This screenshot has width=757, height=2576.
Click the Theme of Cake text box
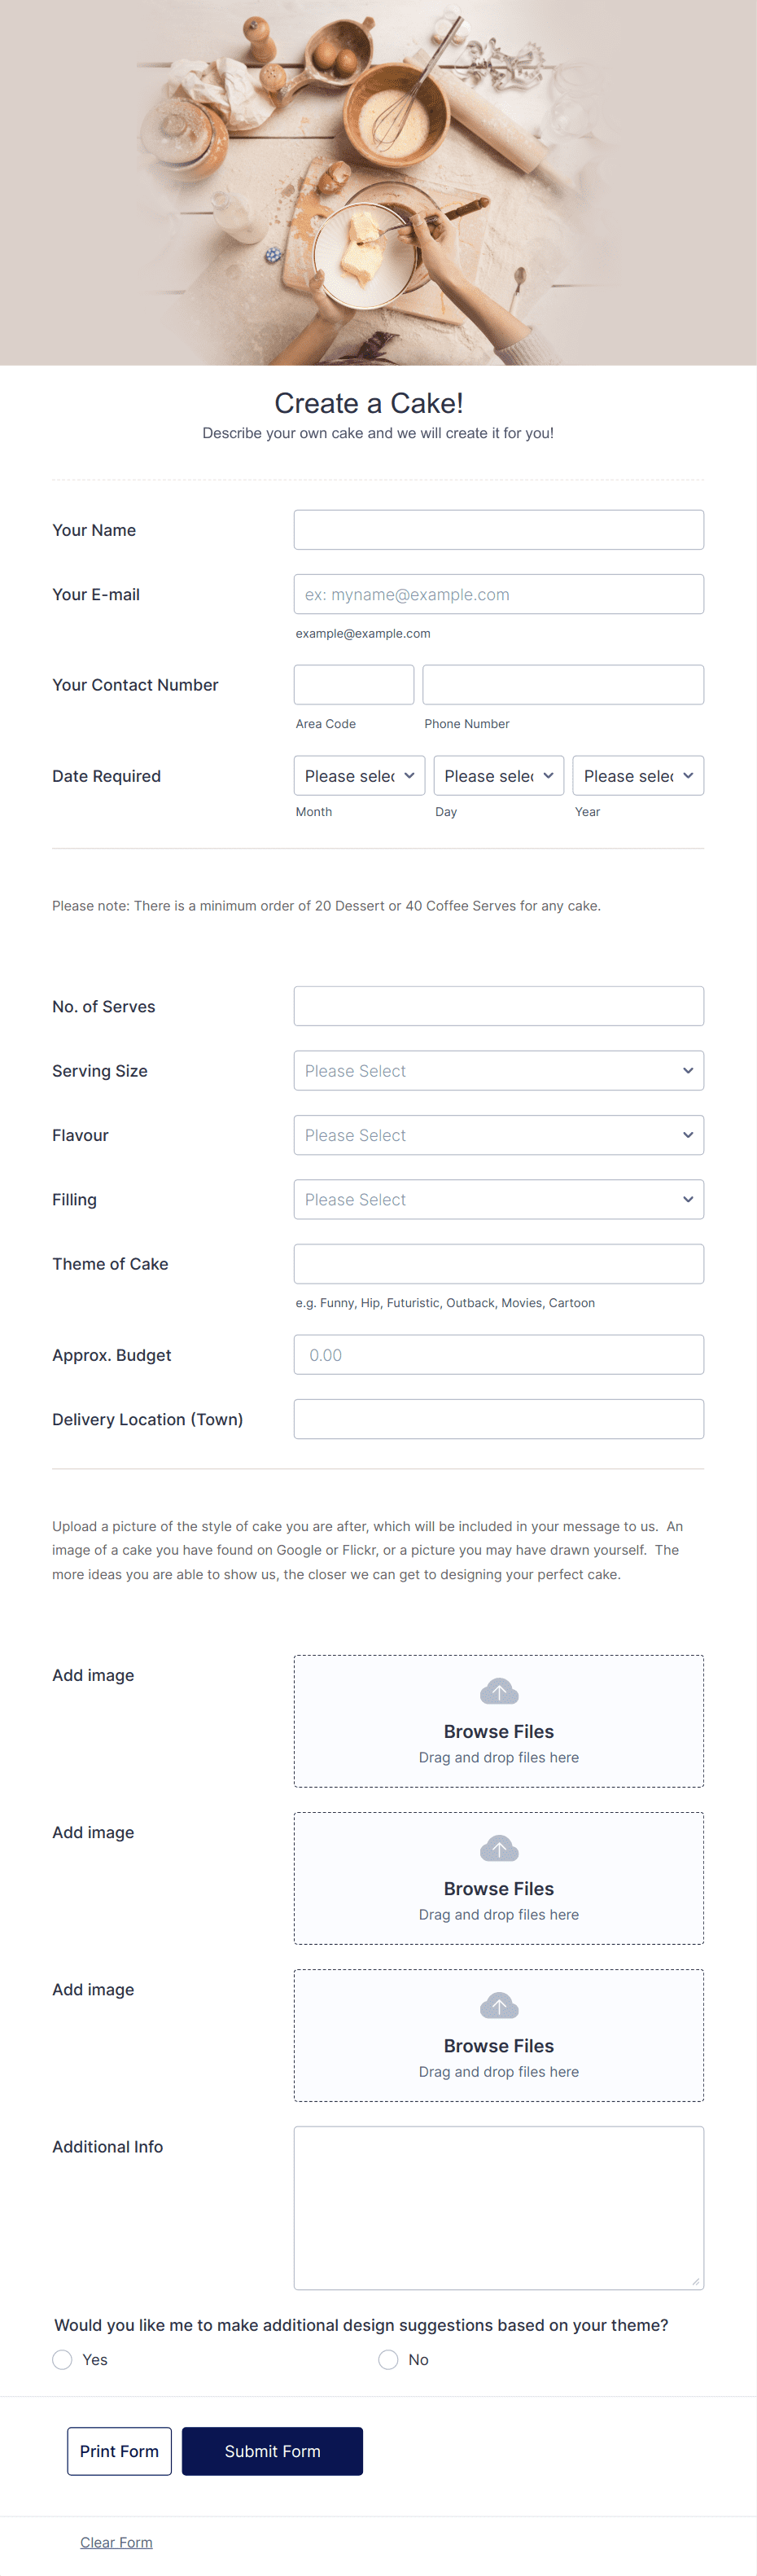pos(498,1263)
